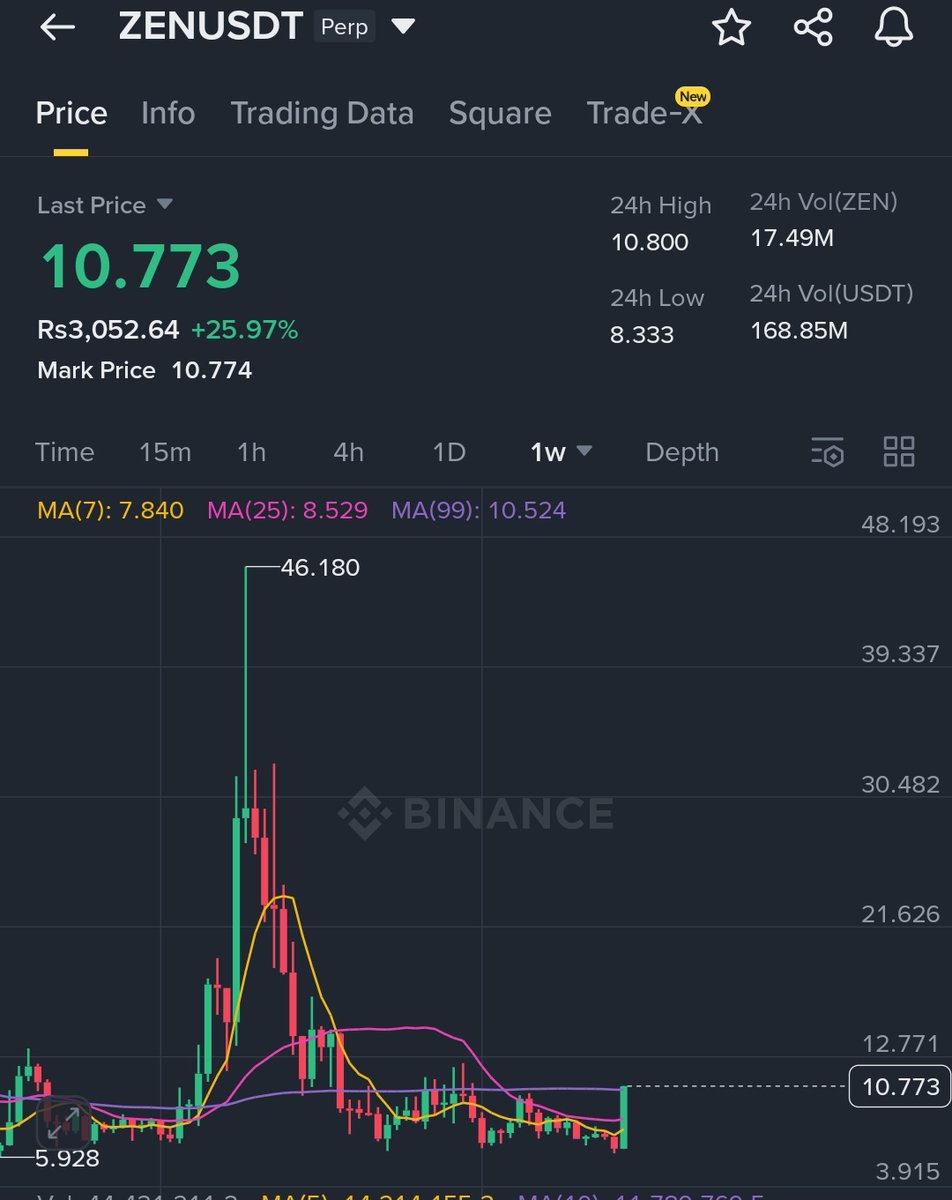Select the 15m chart interval
The height and width of the screenshot is (1200, 952).
click(x=165, y=452)
